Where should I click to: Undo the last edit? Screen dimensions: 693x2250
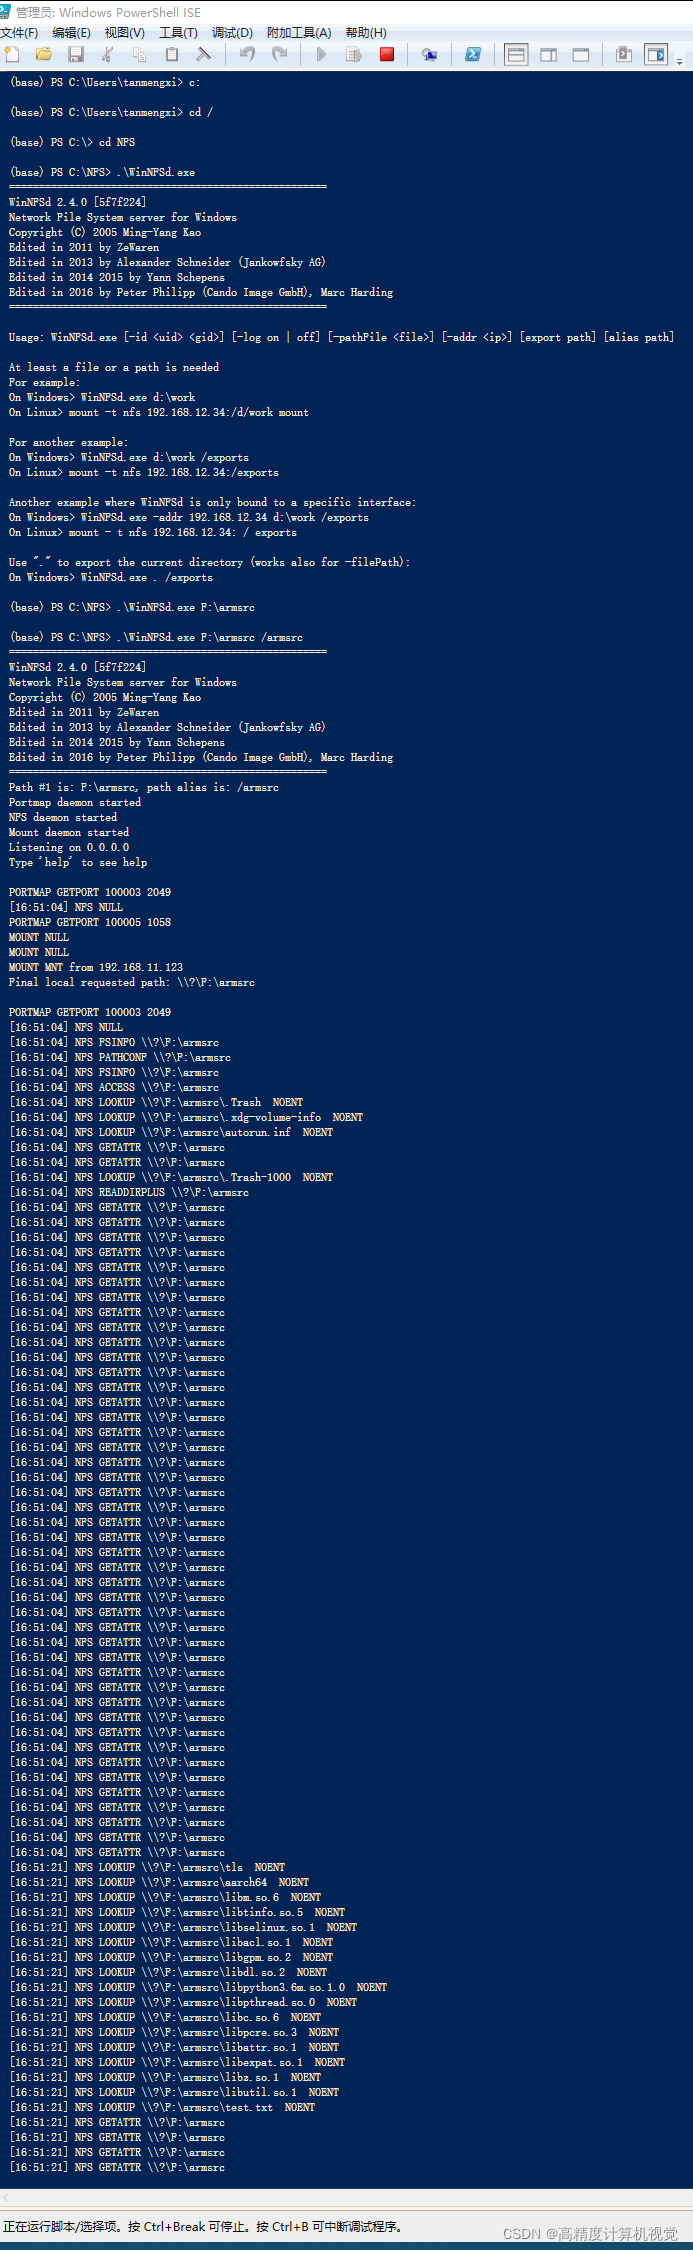click(247, 55)
